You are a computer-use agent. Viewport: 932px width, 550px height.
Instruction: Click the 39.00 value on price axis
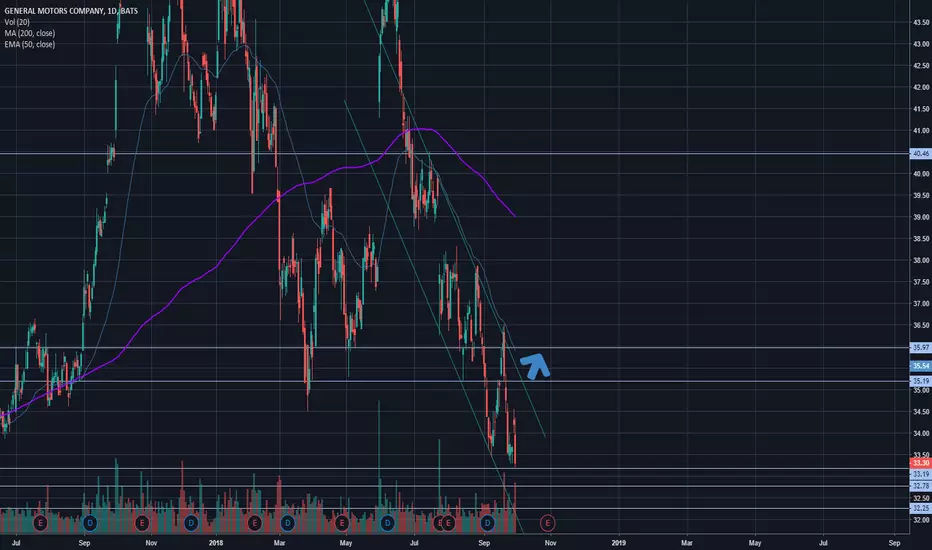[x=921, y=218]
